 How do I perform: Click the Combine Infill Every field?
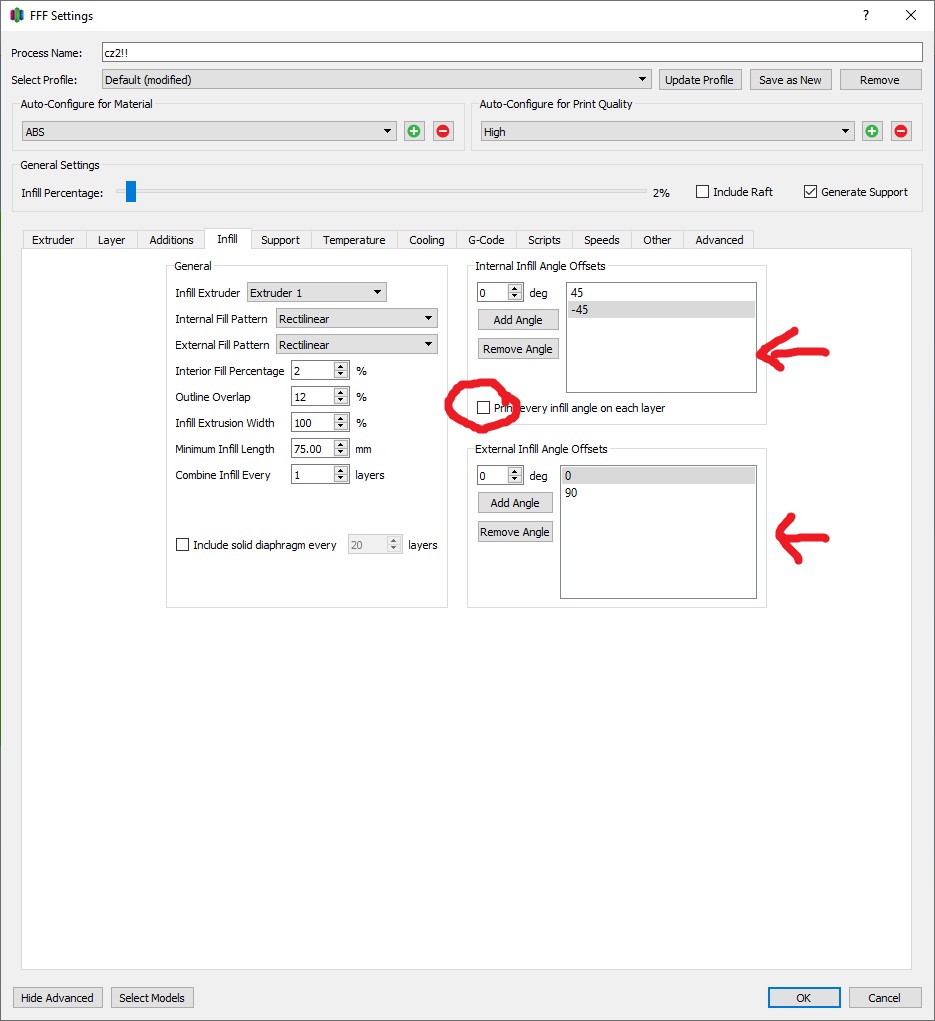(x=313, y=475)
